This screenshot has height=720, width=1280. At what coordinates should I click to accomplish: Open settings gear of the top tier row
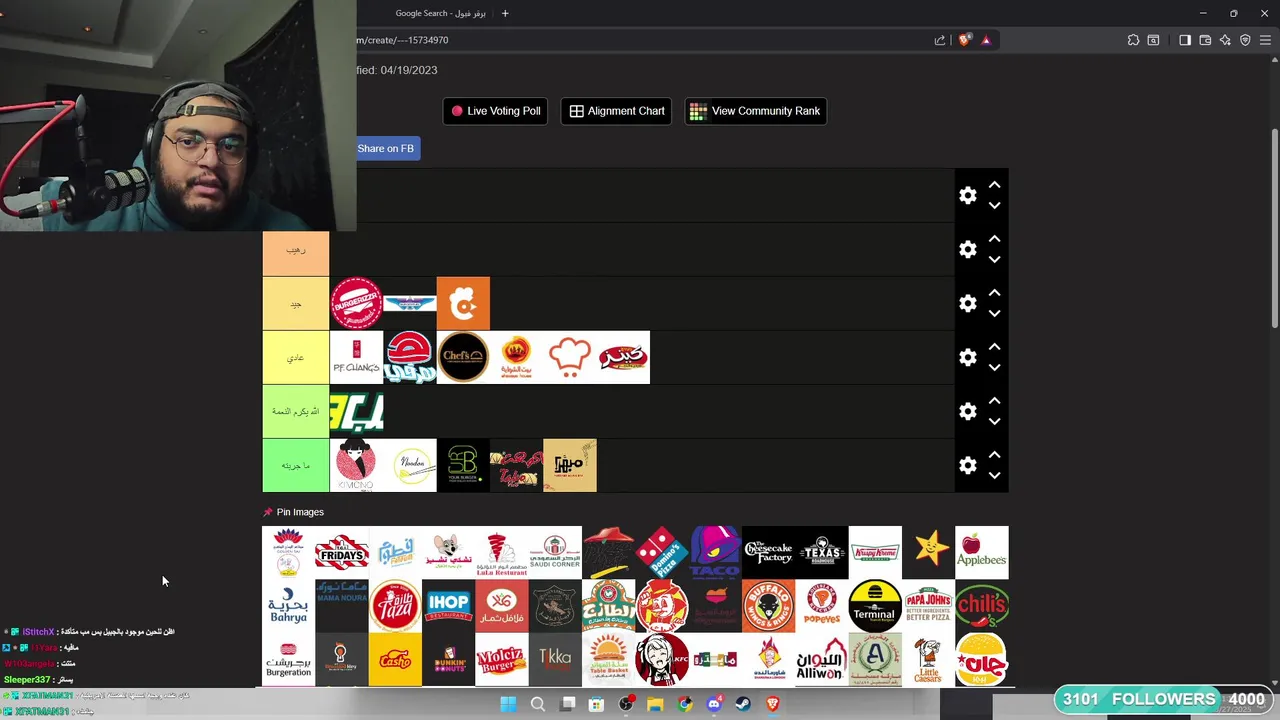coord(968,195)
